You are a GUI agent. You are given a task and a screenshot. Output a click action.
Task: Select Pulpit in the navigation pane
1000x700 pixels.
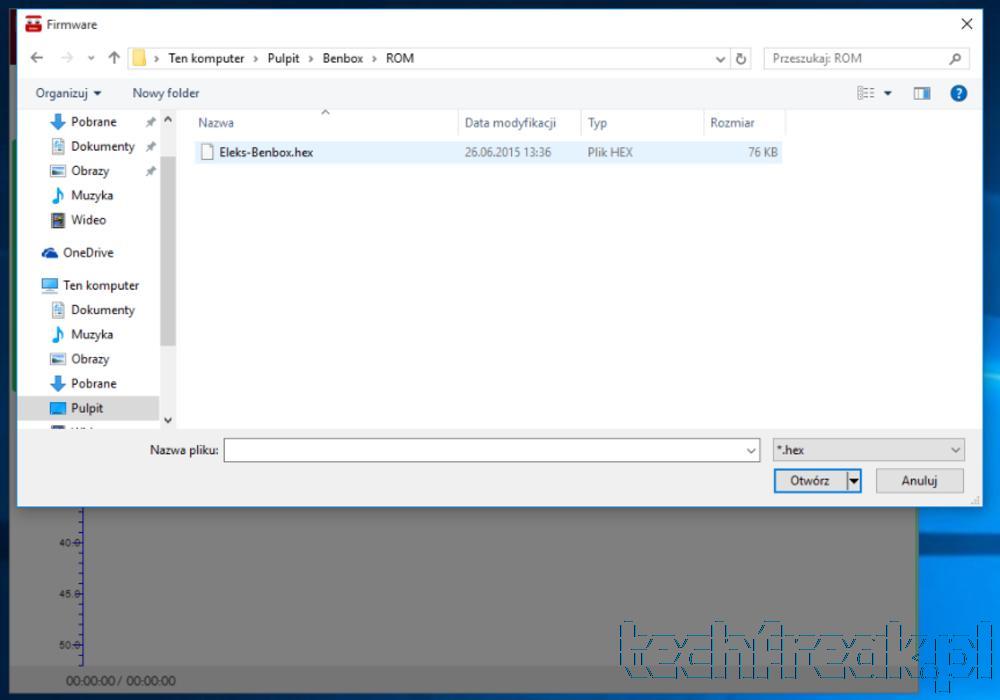click(x=87, y=408)
